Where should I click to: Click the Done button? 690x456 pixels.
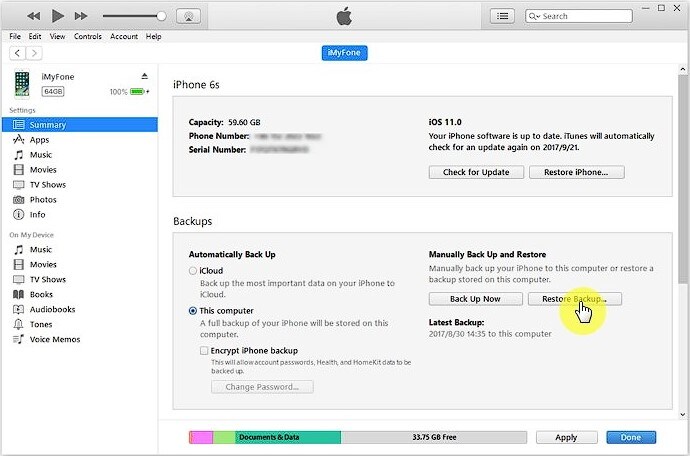click(631, 438)
